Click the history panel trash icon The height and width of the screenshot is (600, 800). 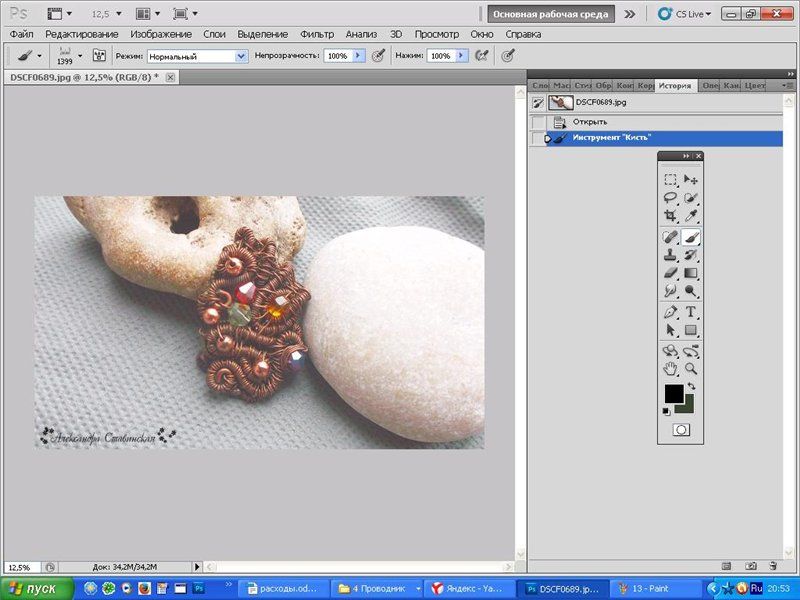click(x=773, y=566)
